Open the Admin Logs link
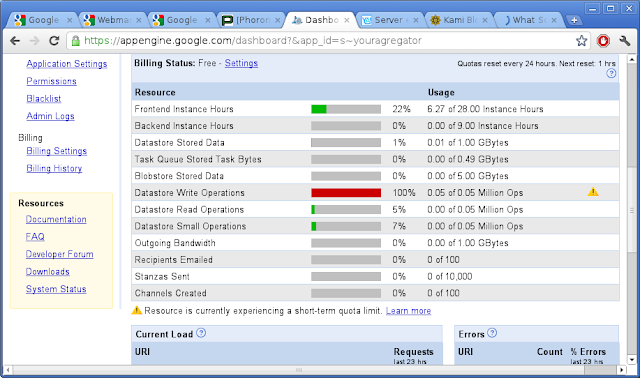640x378 pixels. [51, 116]
